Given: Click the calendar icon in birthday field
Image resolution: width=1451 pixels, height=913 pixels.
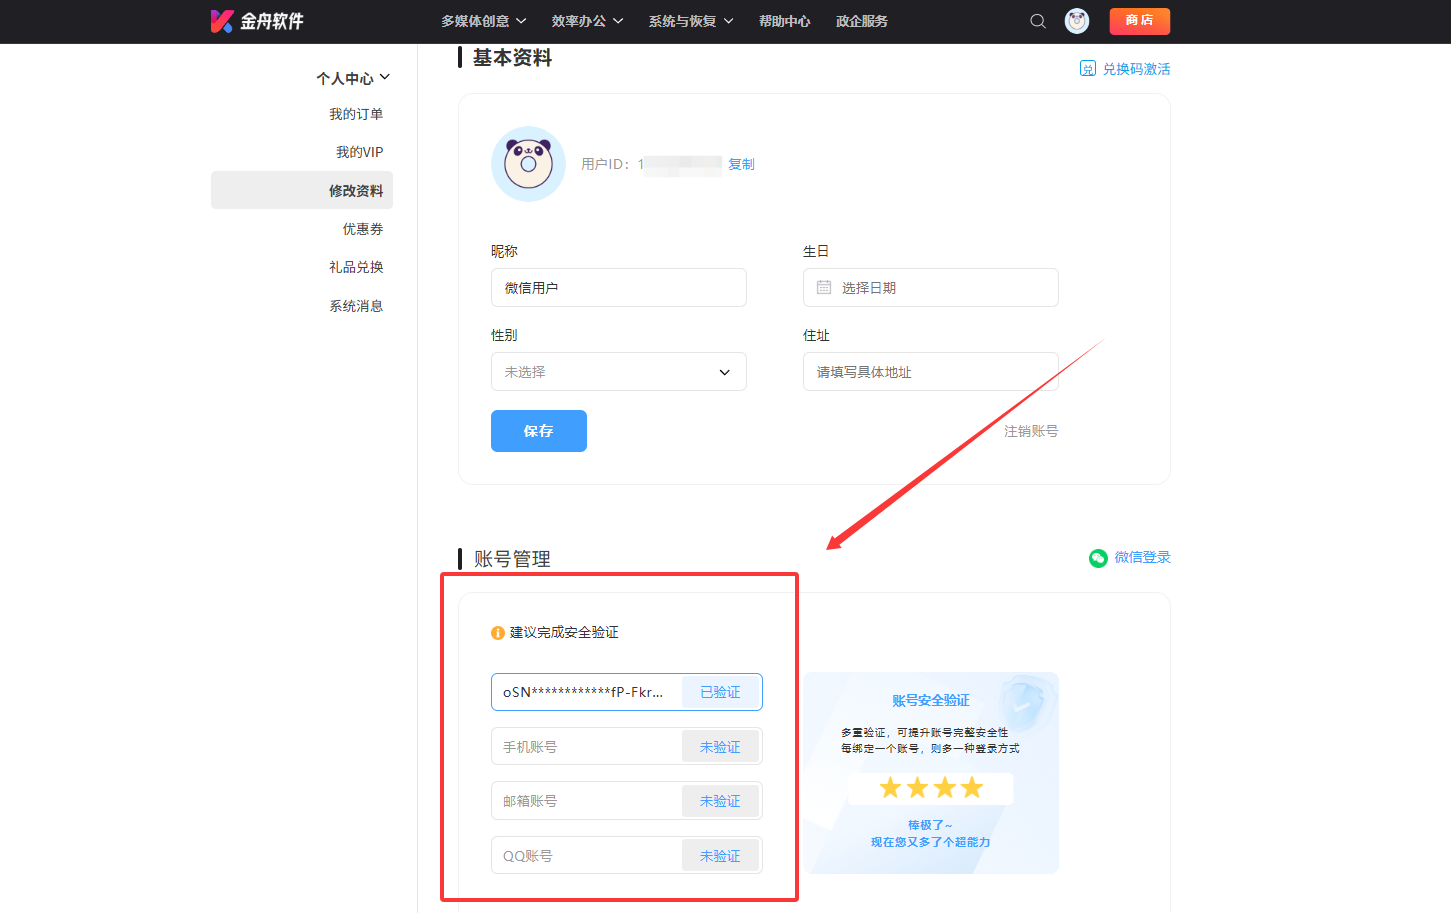Looking at the screenshot, I should pyautogui.click(x=824, y=288).
